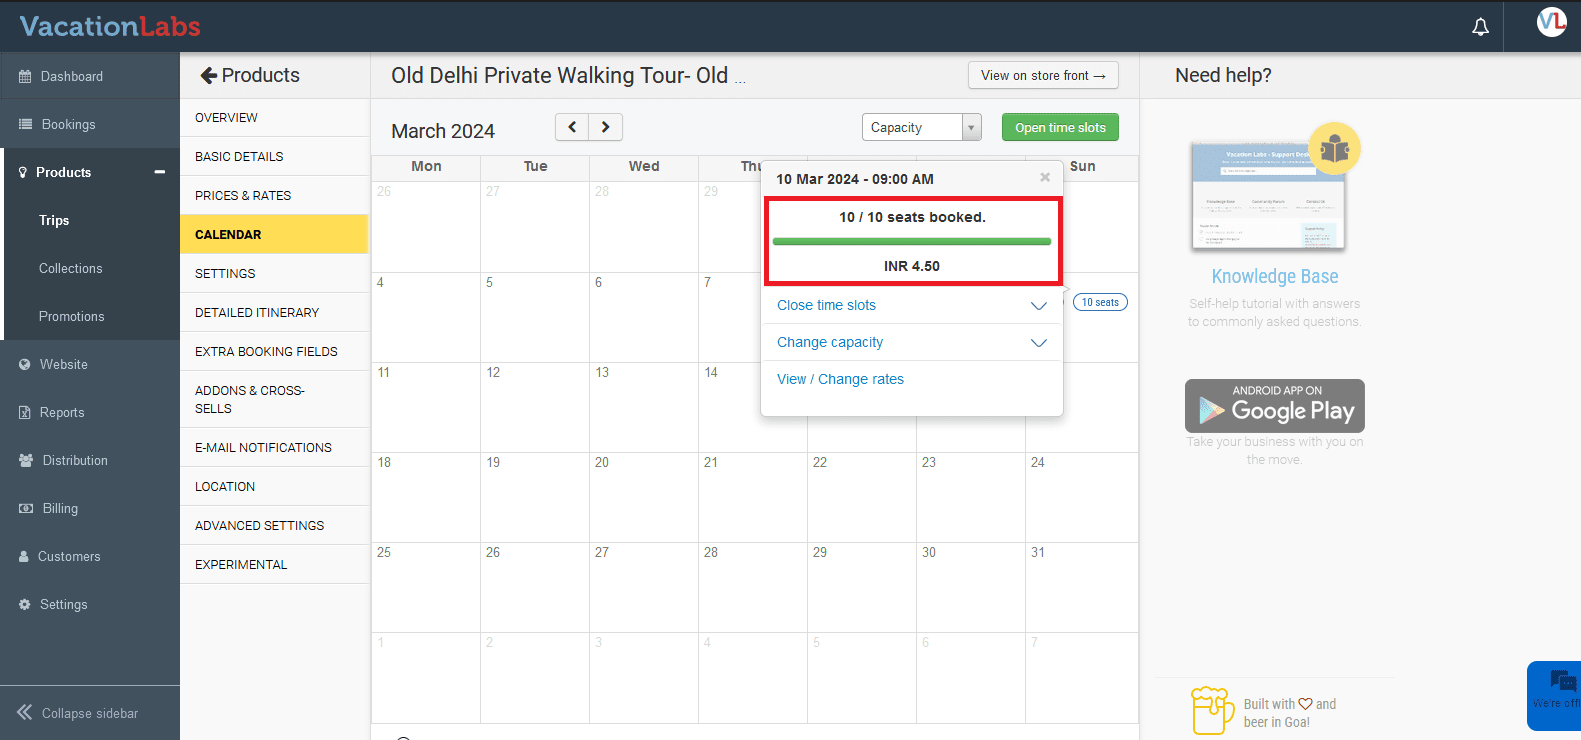Click the notification bell icon

1480,27
